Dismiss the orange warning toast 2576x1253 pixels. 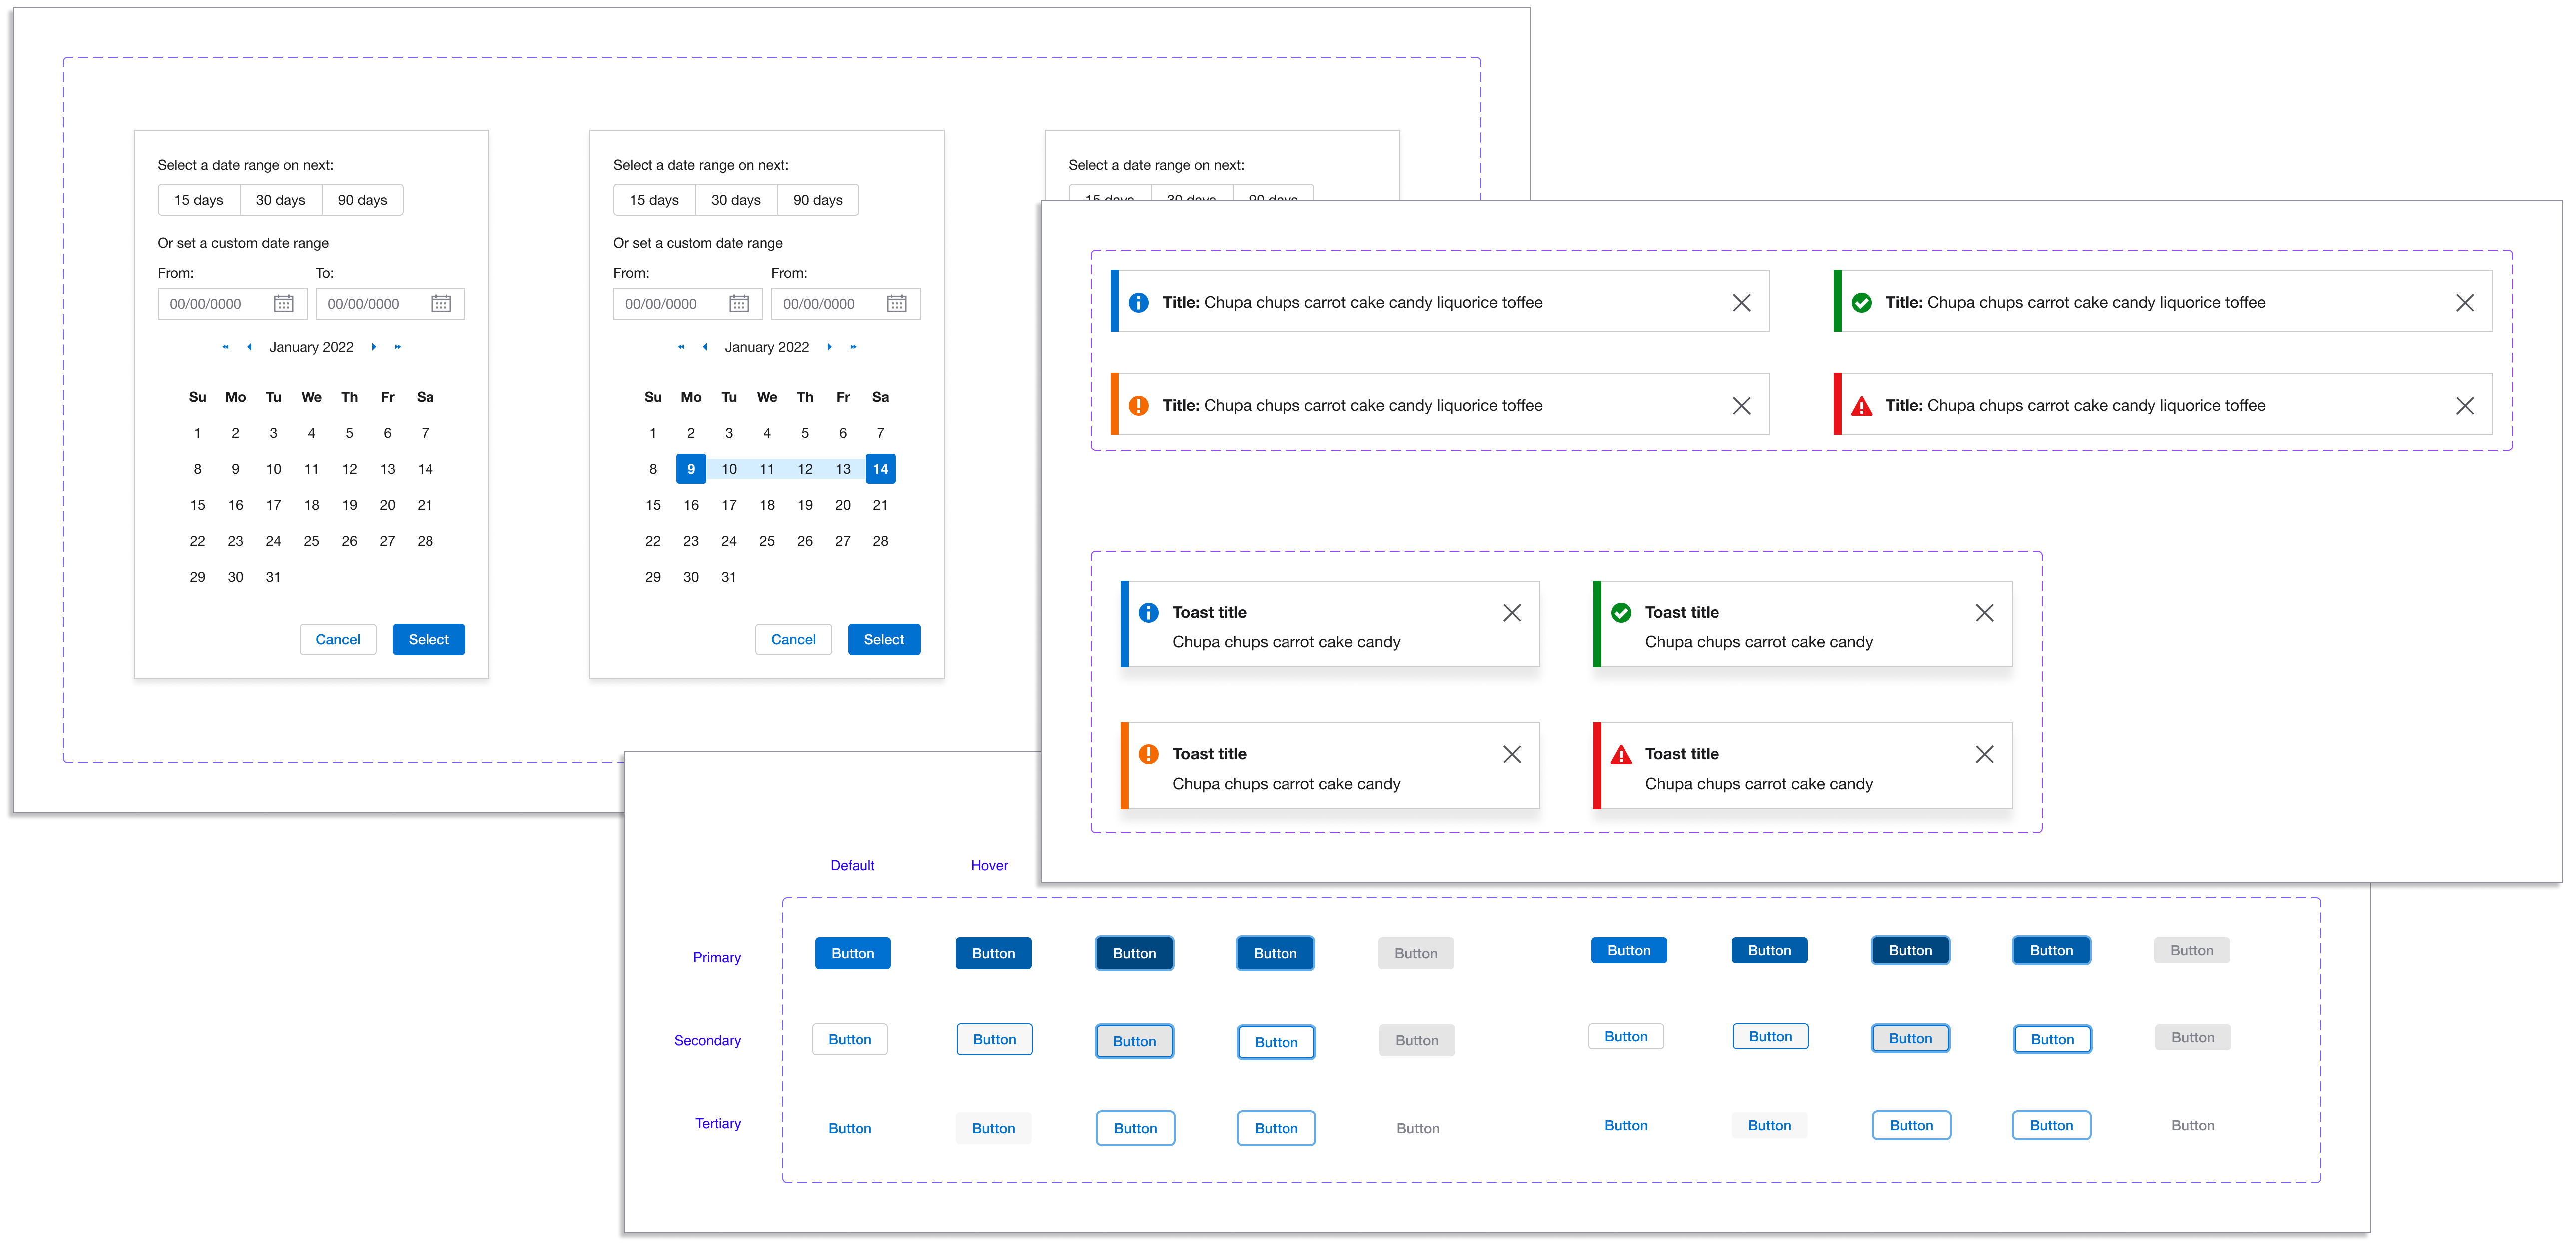pyautogui.click(x=1511, y=754)
